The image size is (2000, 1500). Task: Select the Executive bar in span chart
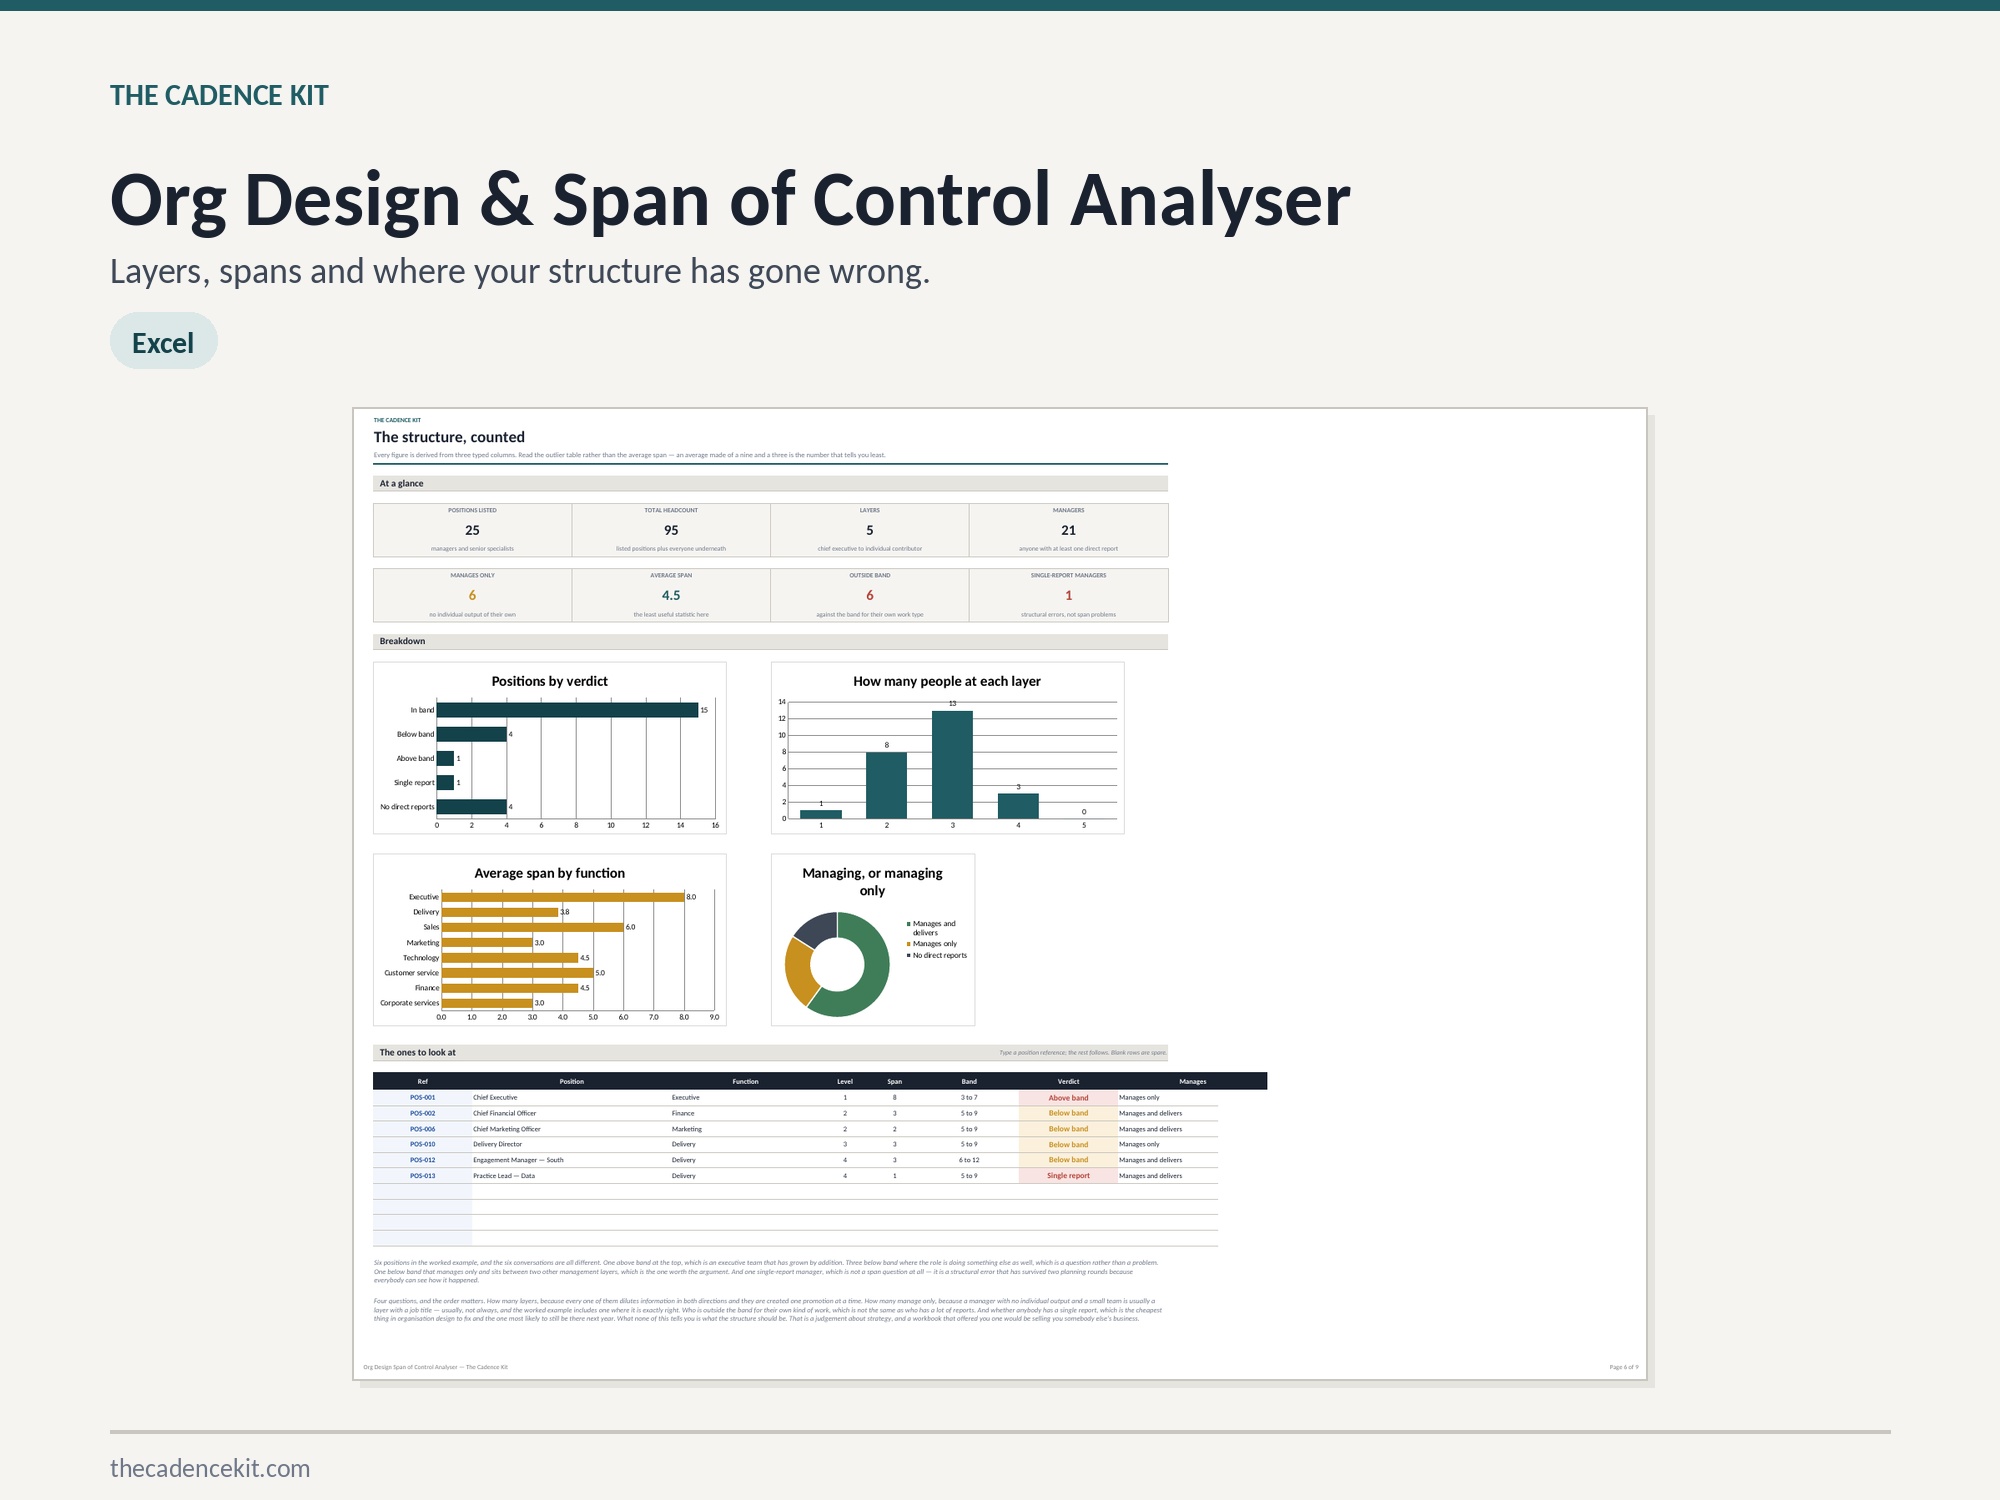pyautogui.click(x=563, y=897)
